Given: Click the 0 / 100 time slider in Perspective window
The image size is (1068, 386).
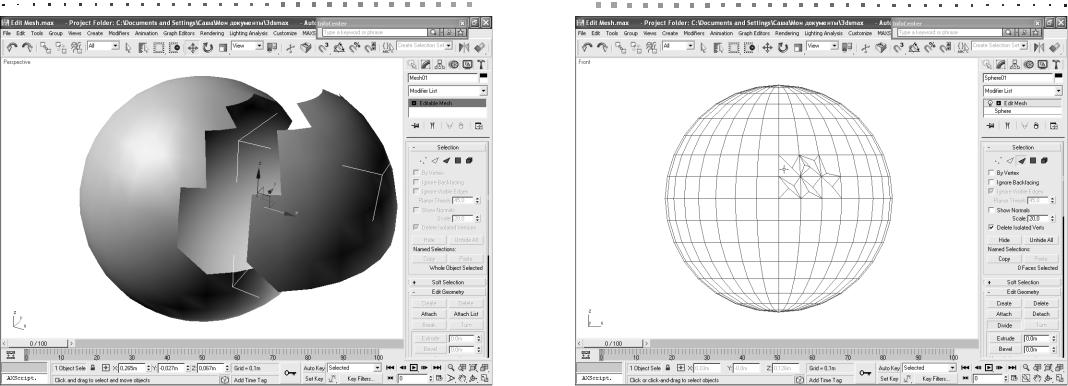Looking at the screenshot, I should (x=37, y=343).
